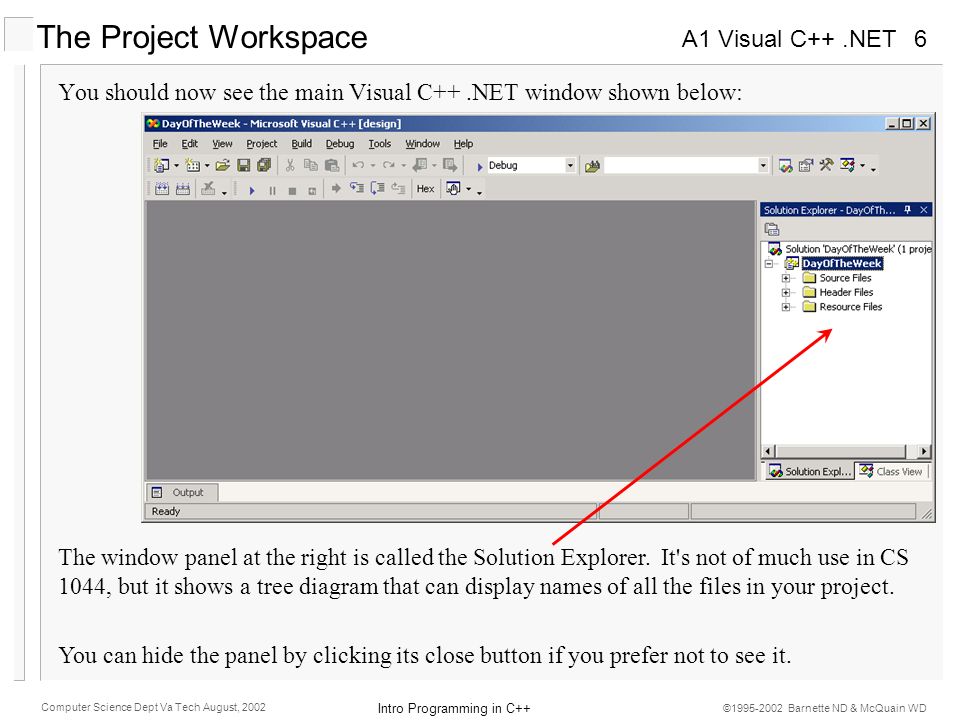Switch to the Class View tab
960x720 pixels.
click(891, 471)
